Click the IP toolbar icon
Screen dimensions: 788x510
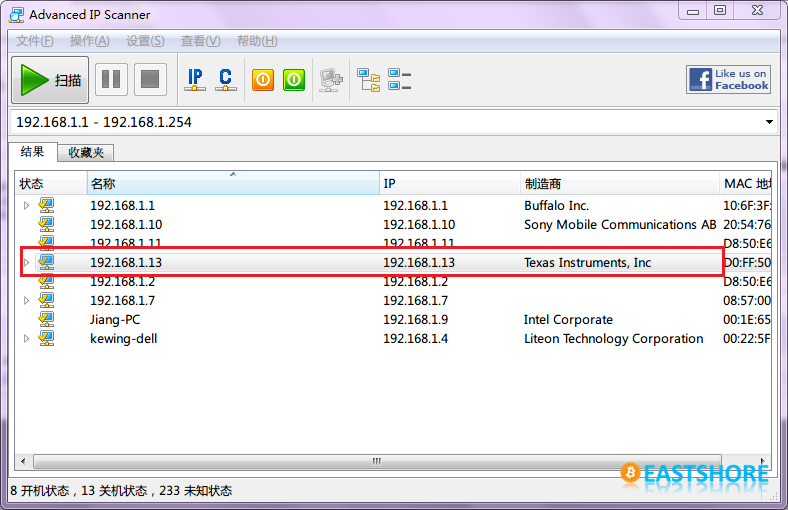click(195, 80)
